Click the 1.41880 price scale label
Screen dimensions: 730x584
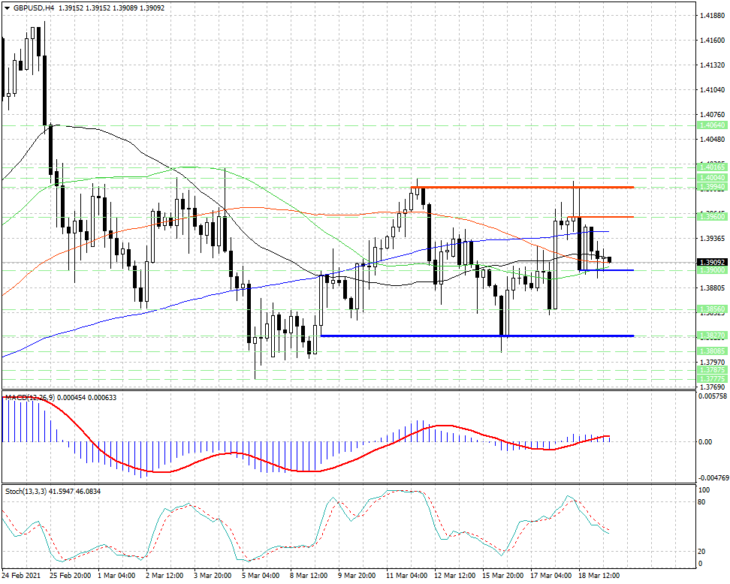(x=712, y=16)
